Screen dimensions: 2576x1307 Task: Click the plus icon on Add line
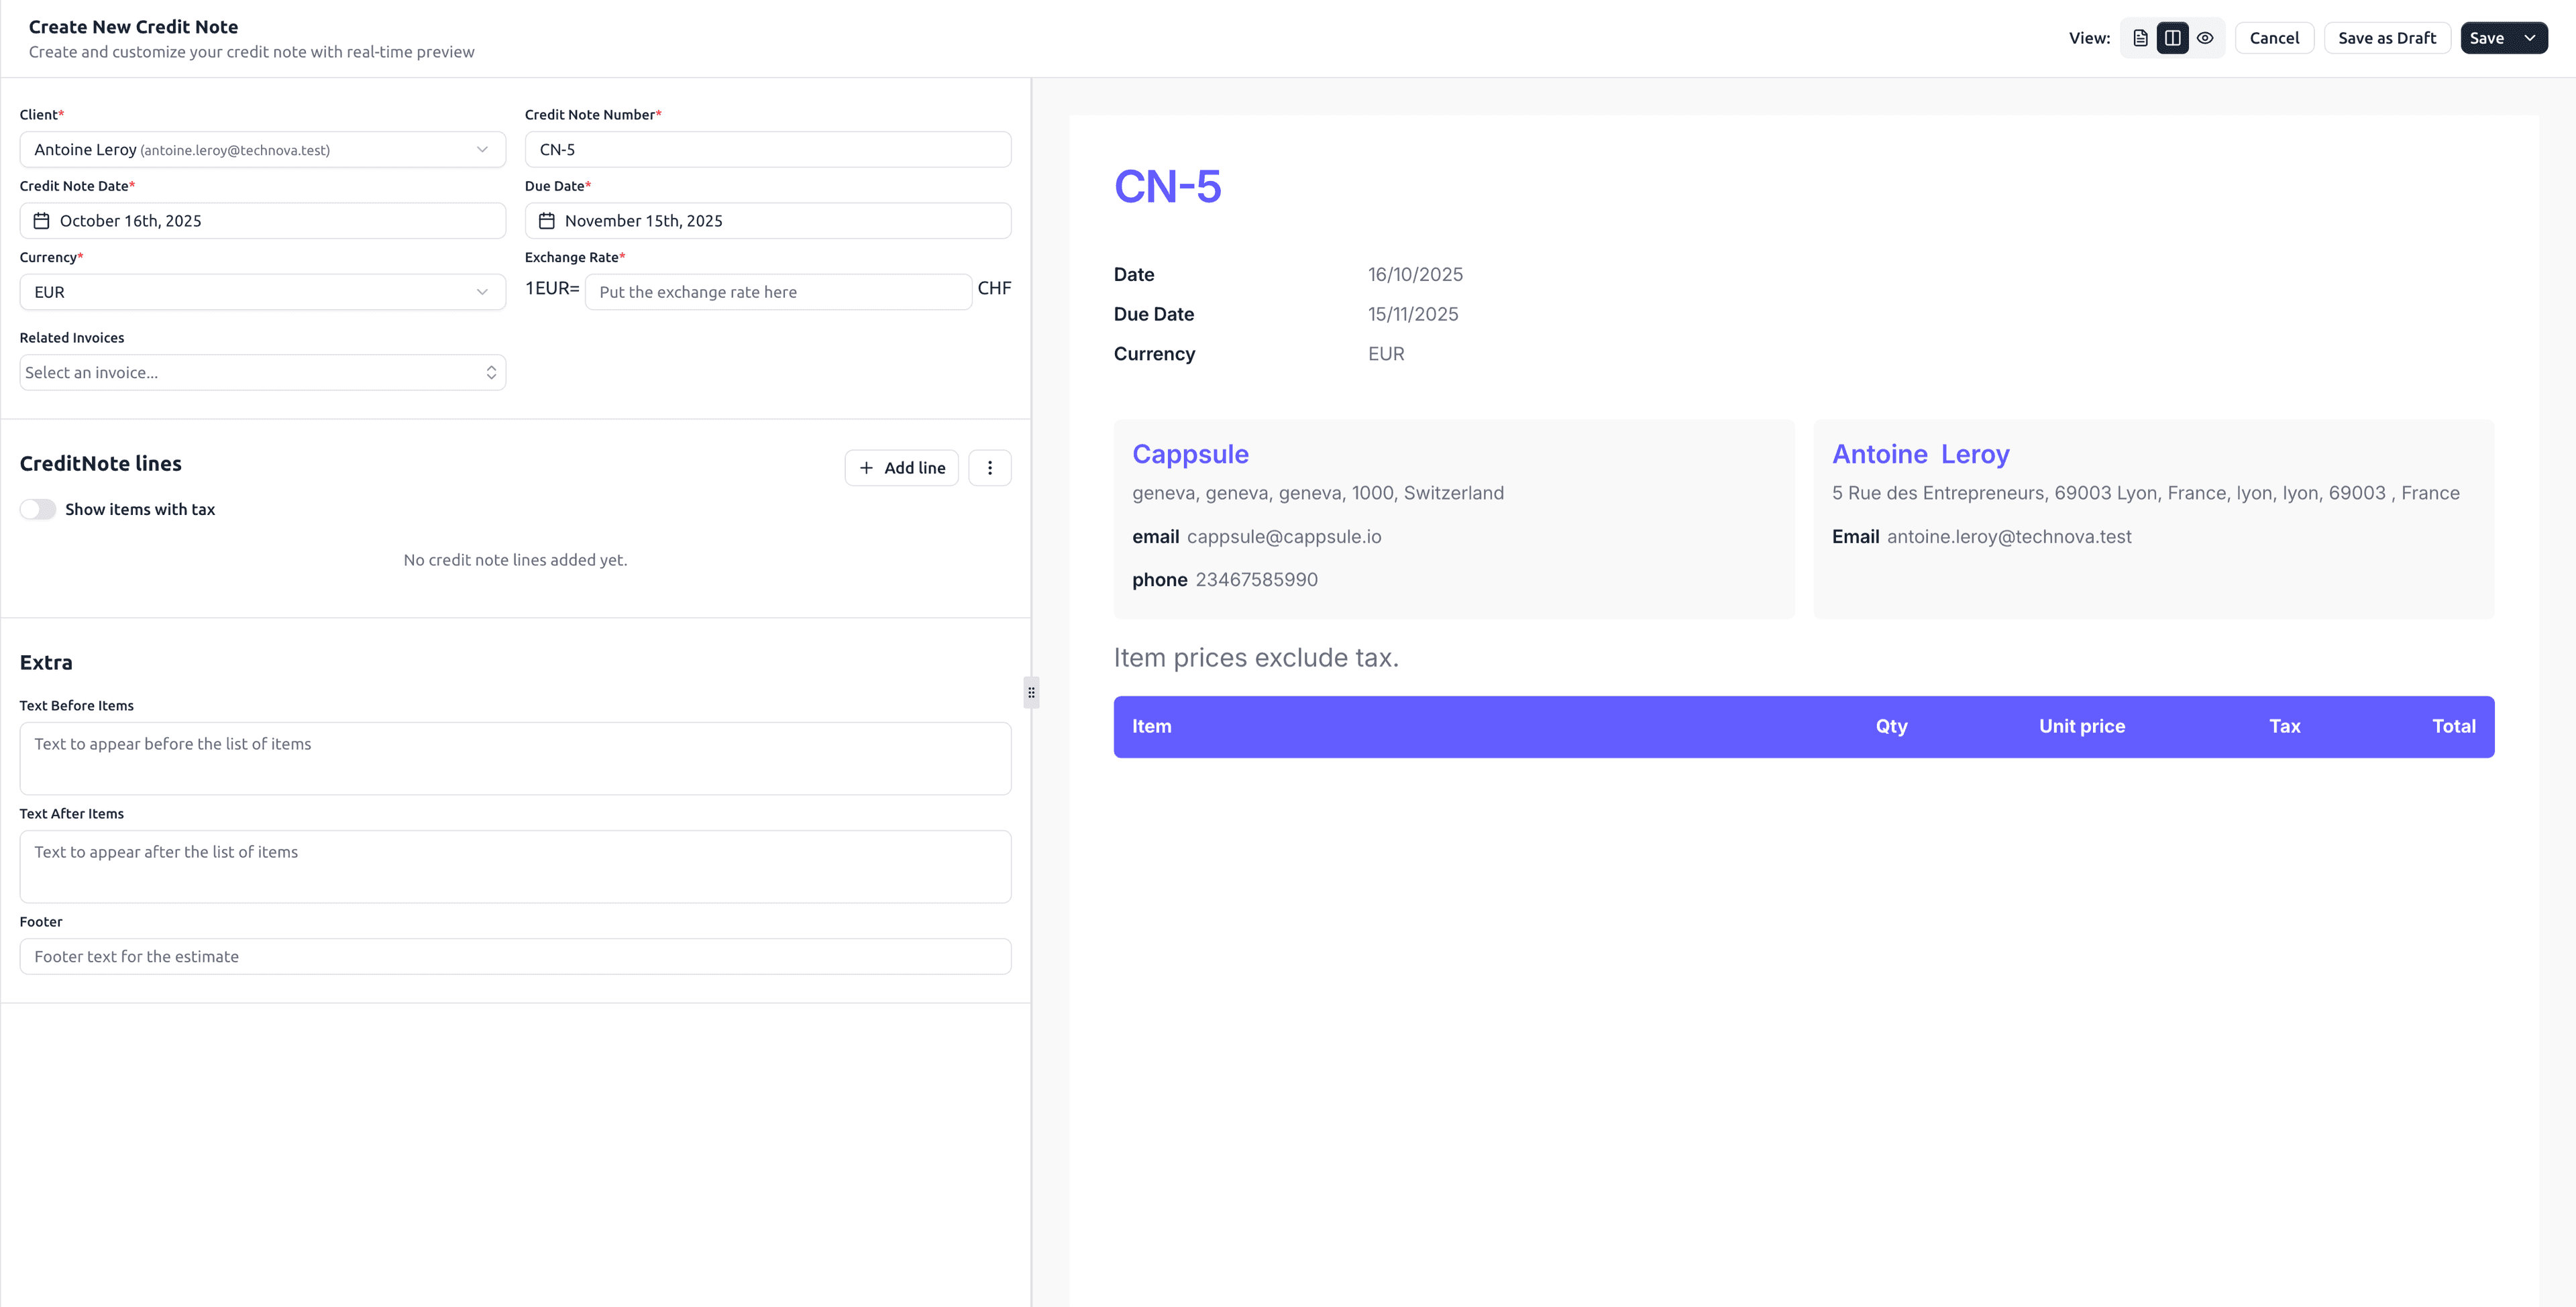click(x=866, y=467)
